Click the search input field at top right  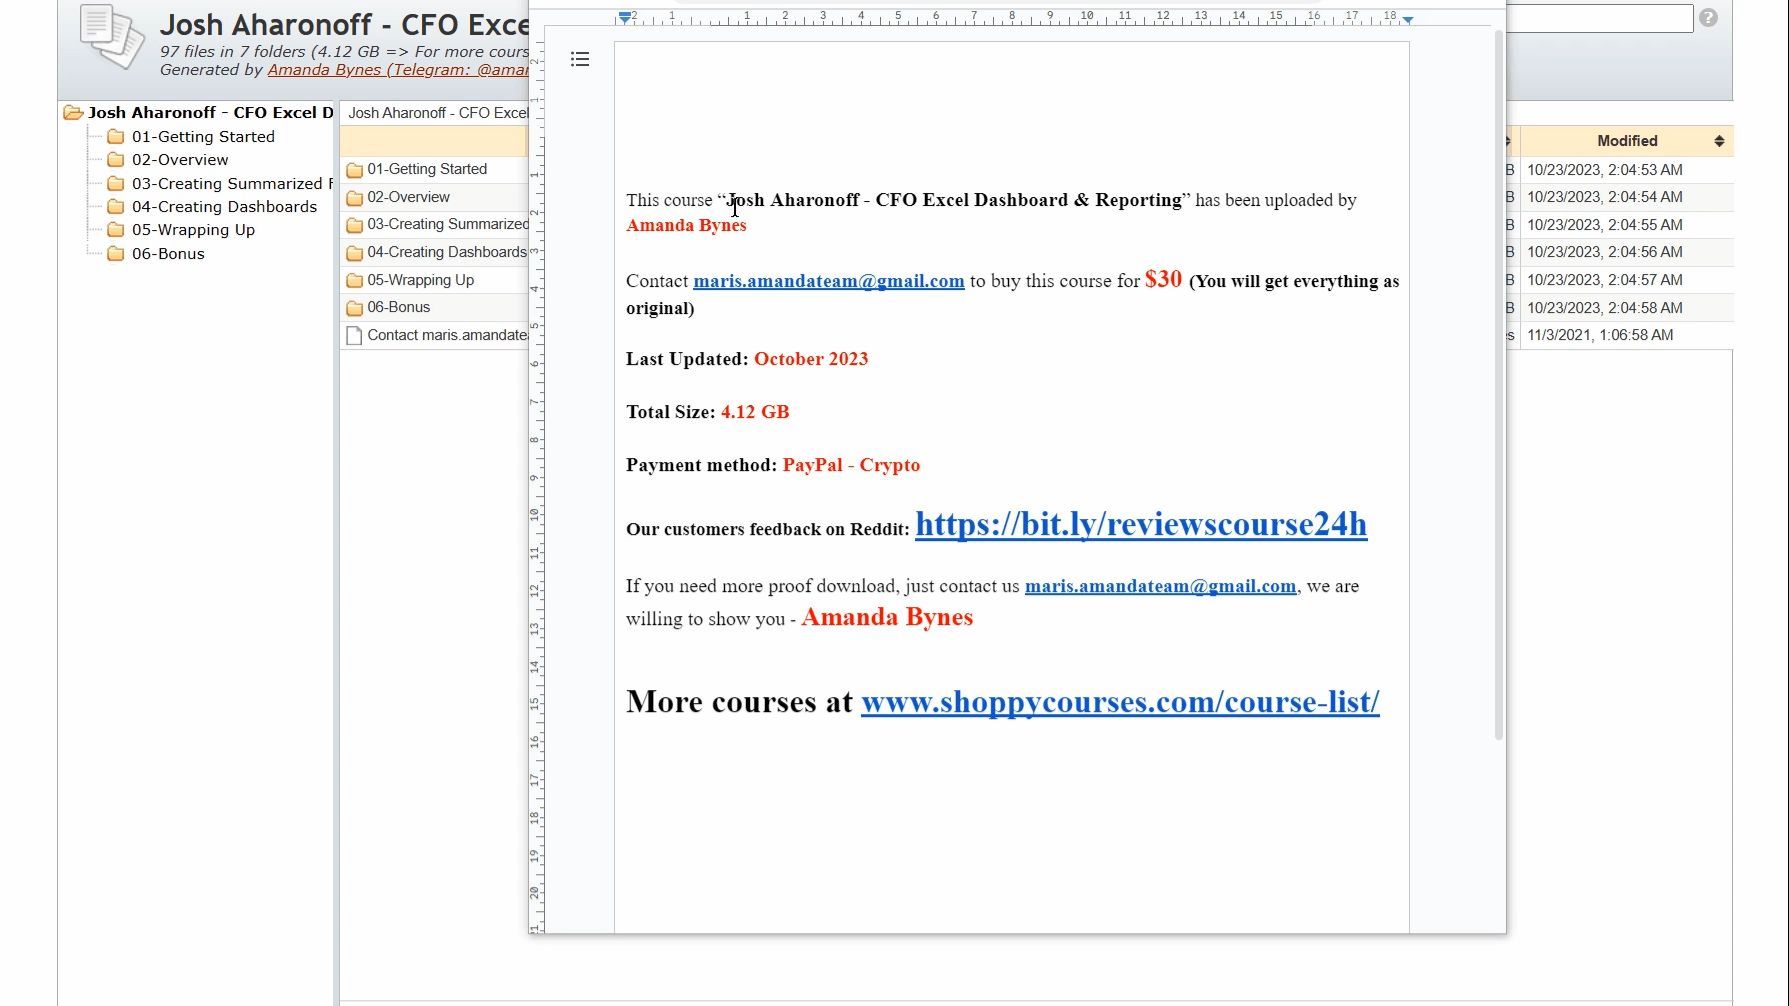coord(1599,18)
